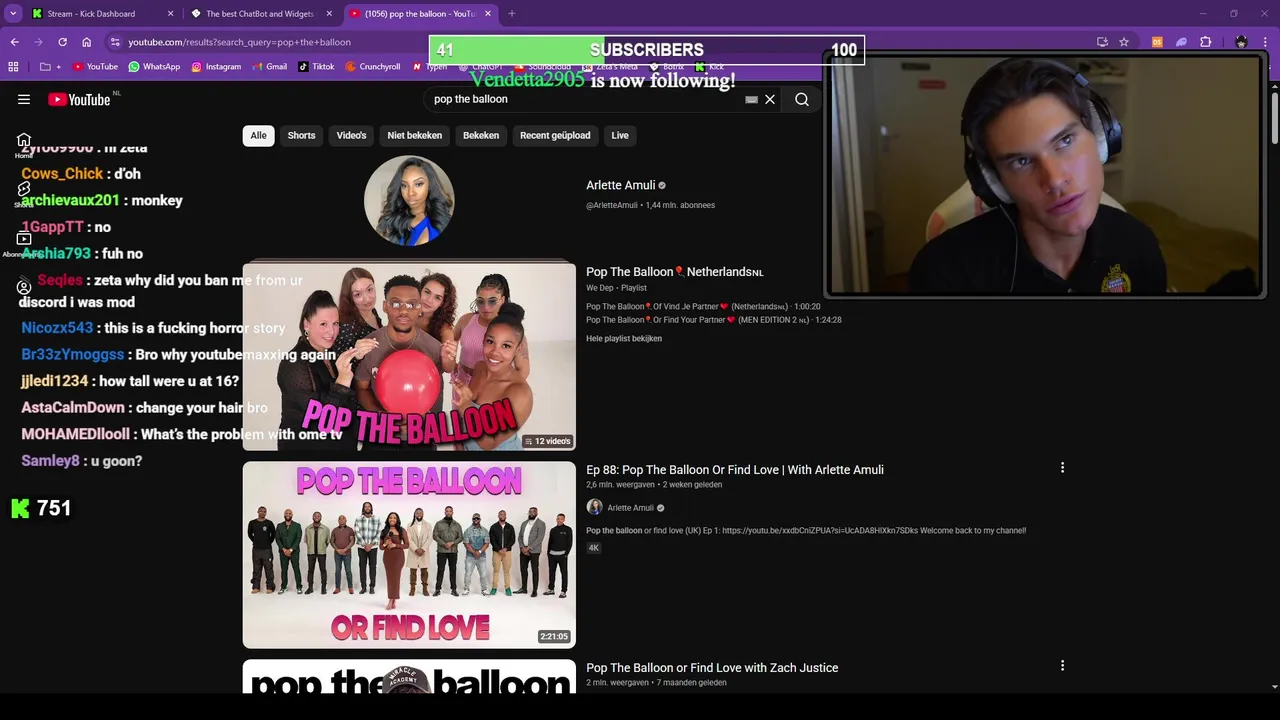Go forward in browser history
This screenshot has height=720, width=1280.
coord(38,42)
